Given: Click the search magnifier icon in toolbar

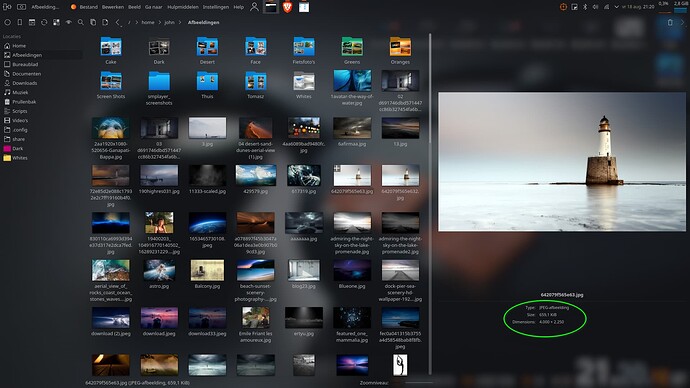Looking at the screenshot, I should point(81,22).
